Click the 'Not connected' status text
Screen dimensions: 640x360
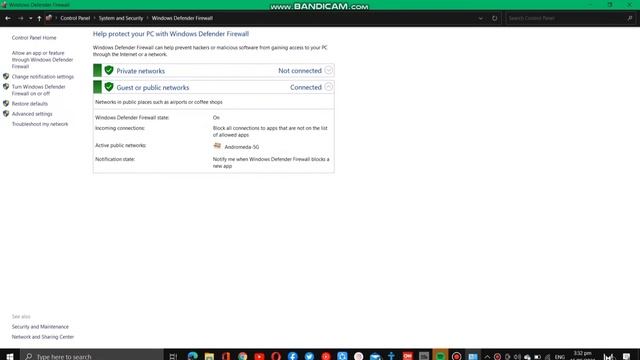click(x=300, y=71)
